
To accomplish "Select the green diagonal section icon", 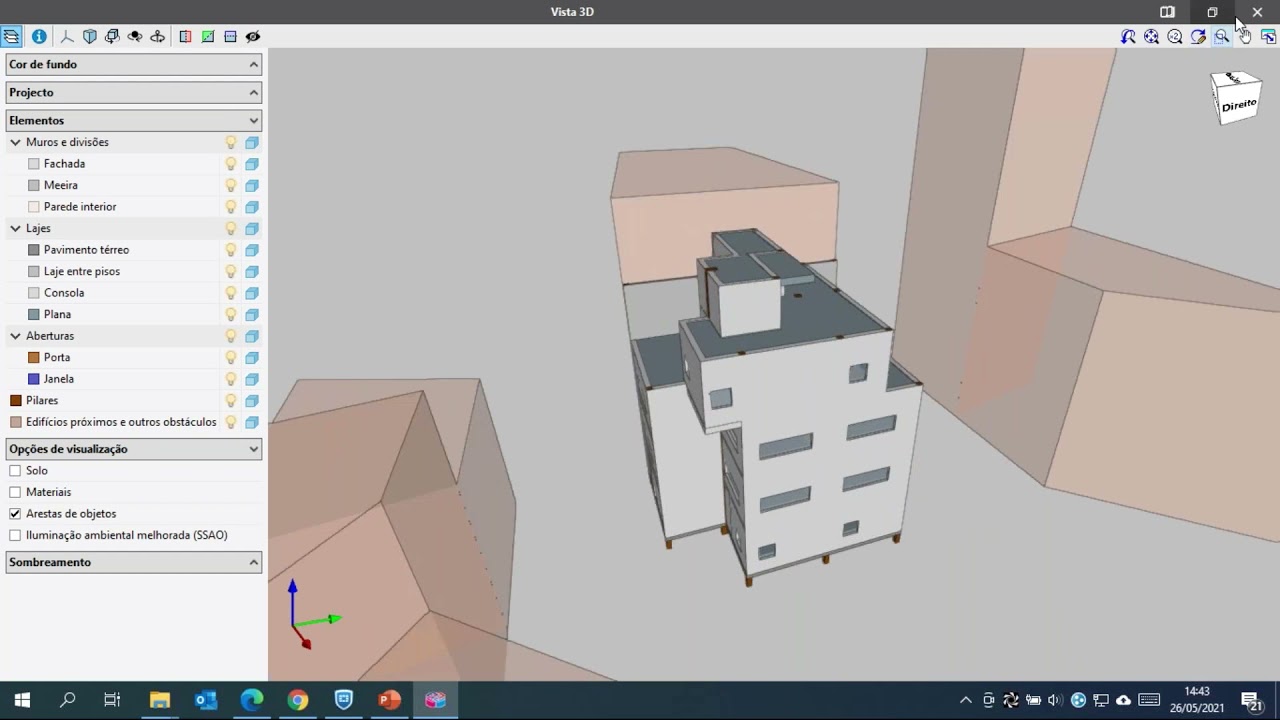I will 208,36.
